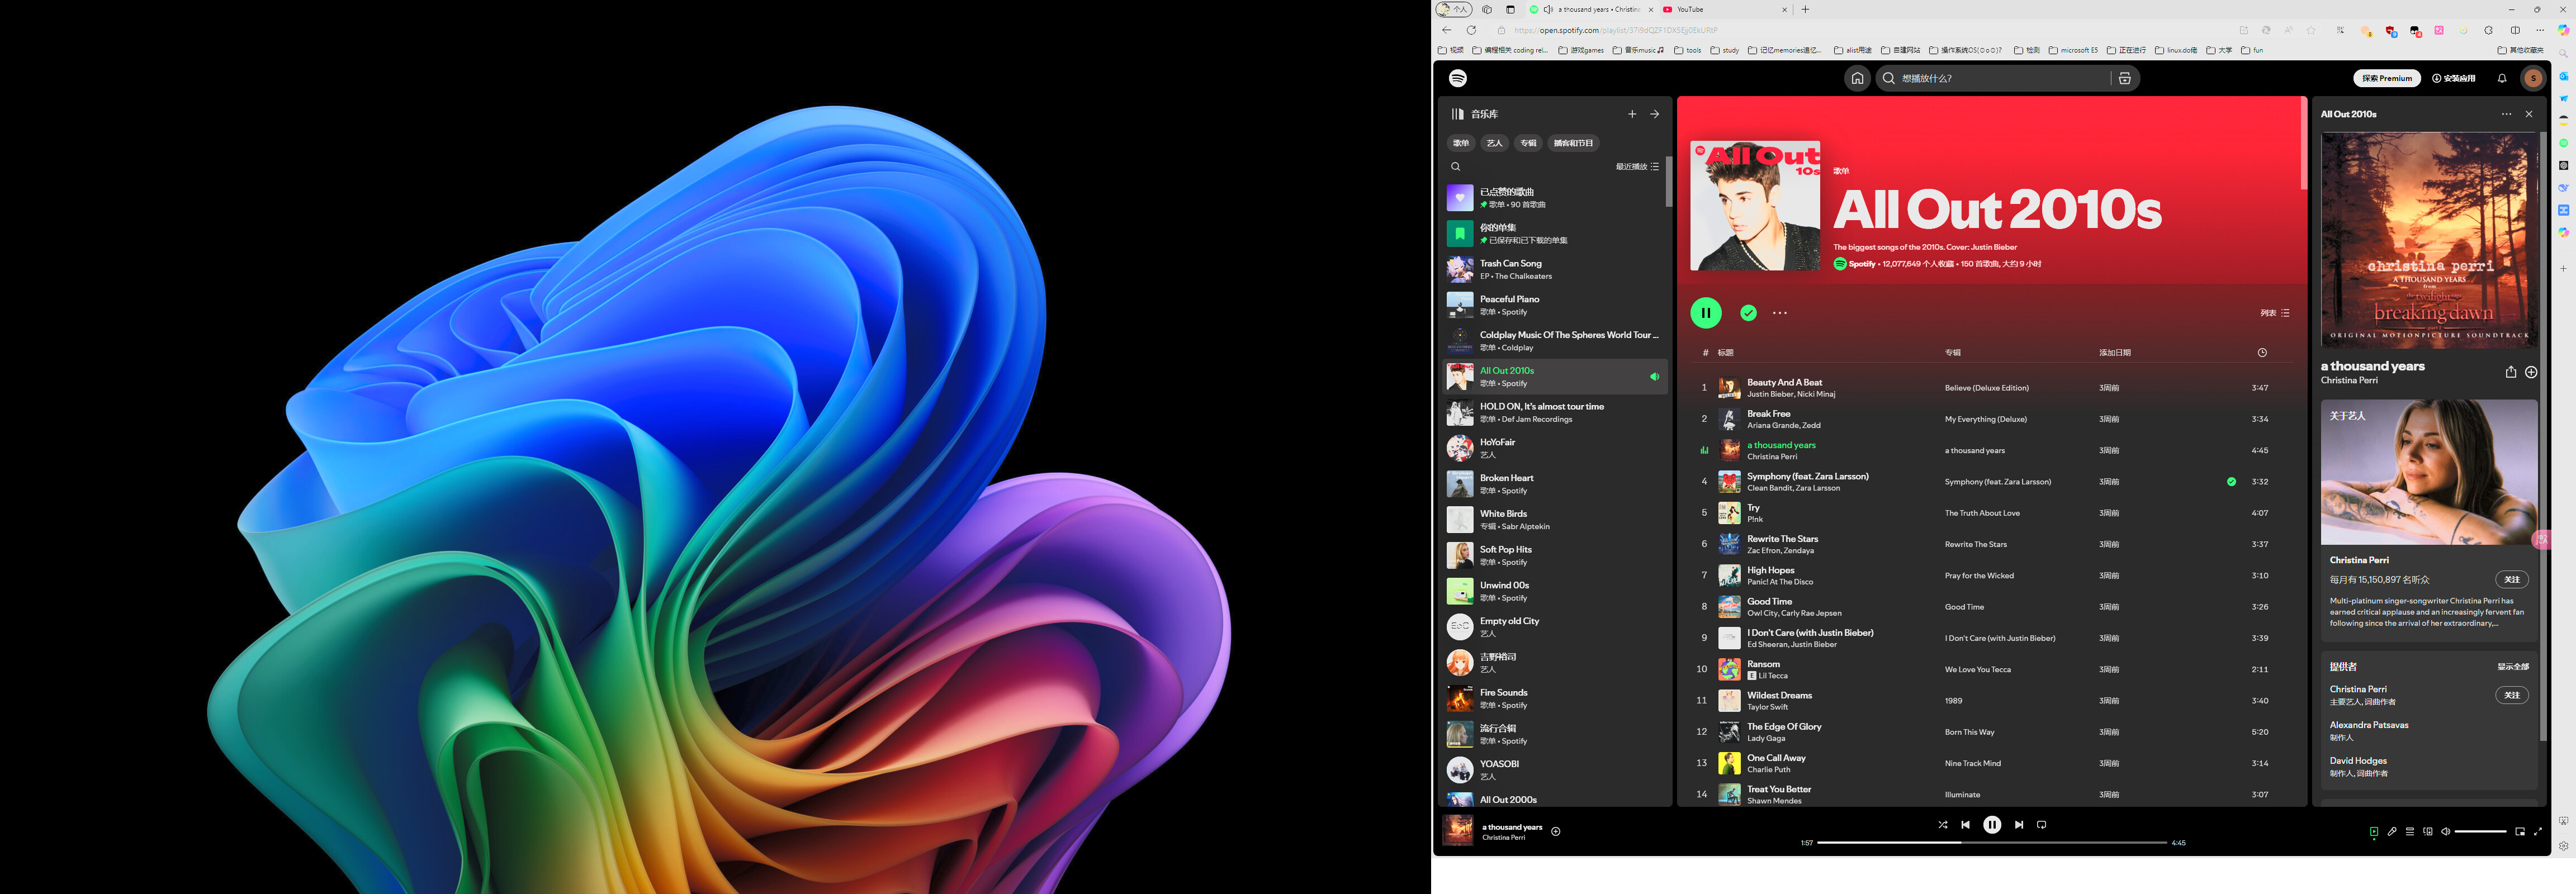This screenshot has width=2576, height=894.
Task: Filter library by 专辑 chip
Action: [1528, 143]
